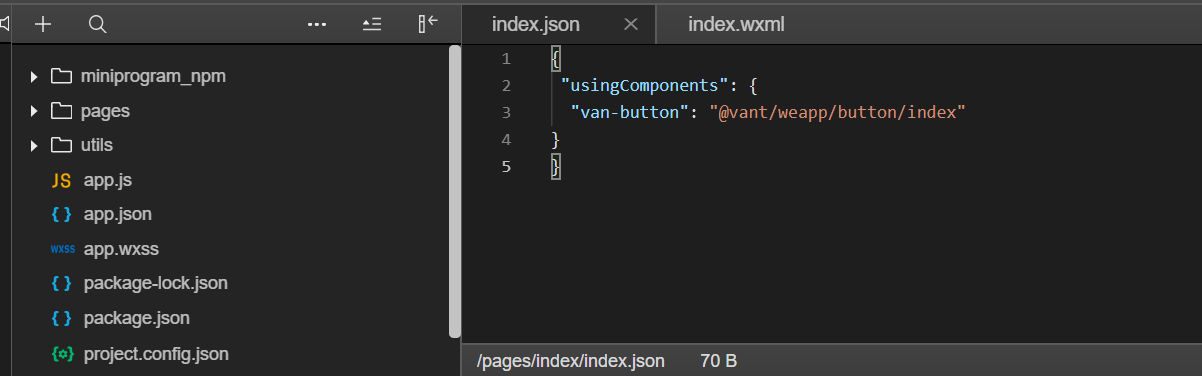Open the three-dot more options menu
This screenshot has width=1202, height=376.
pyautogui.click(x=317, y=24)
